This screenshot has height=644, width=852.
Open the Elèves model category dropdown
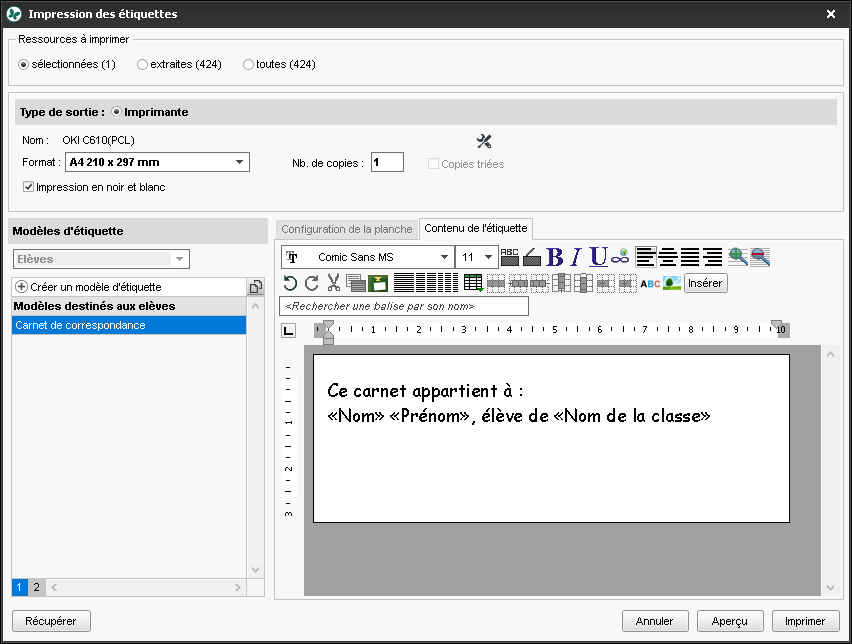pyautogui.click(x=101, y=259)
